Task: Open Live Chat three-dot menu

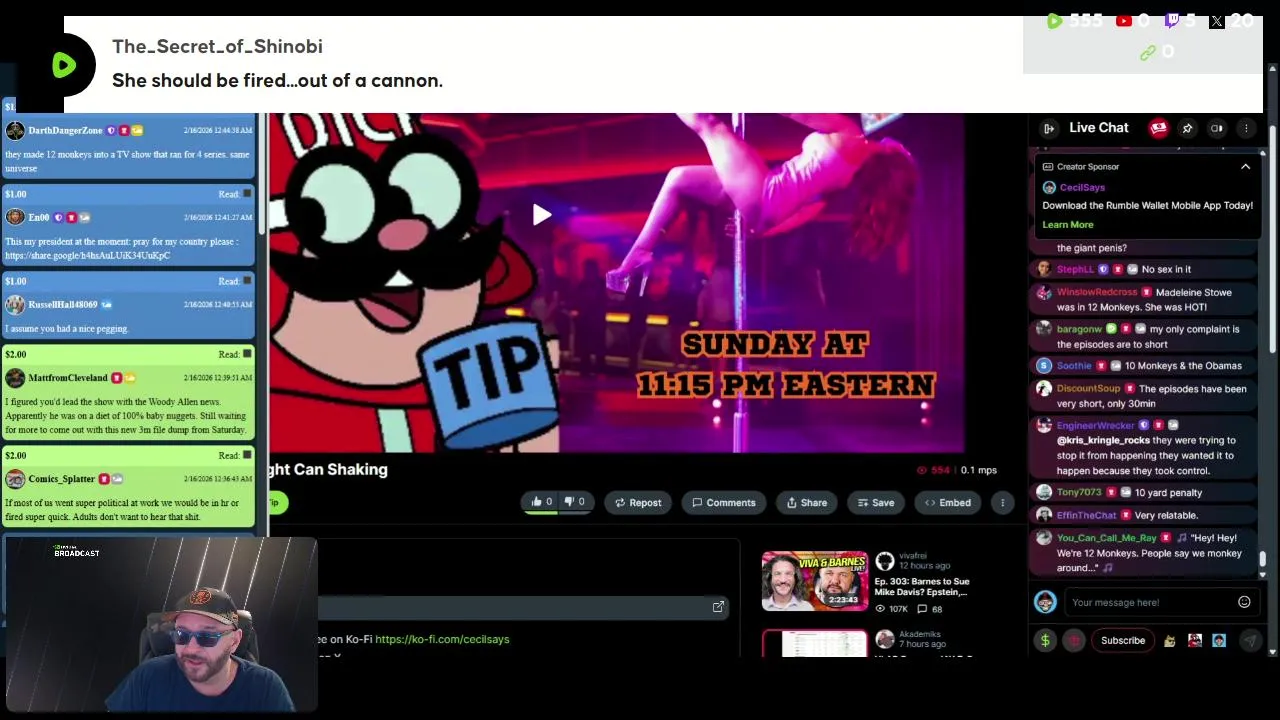Action: coord(1246,128)
